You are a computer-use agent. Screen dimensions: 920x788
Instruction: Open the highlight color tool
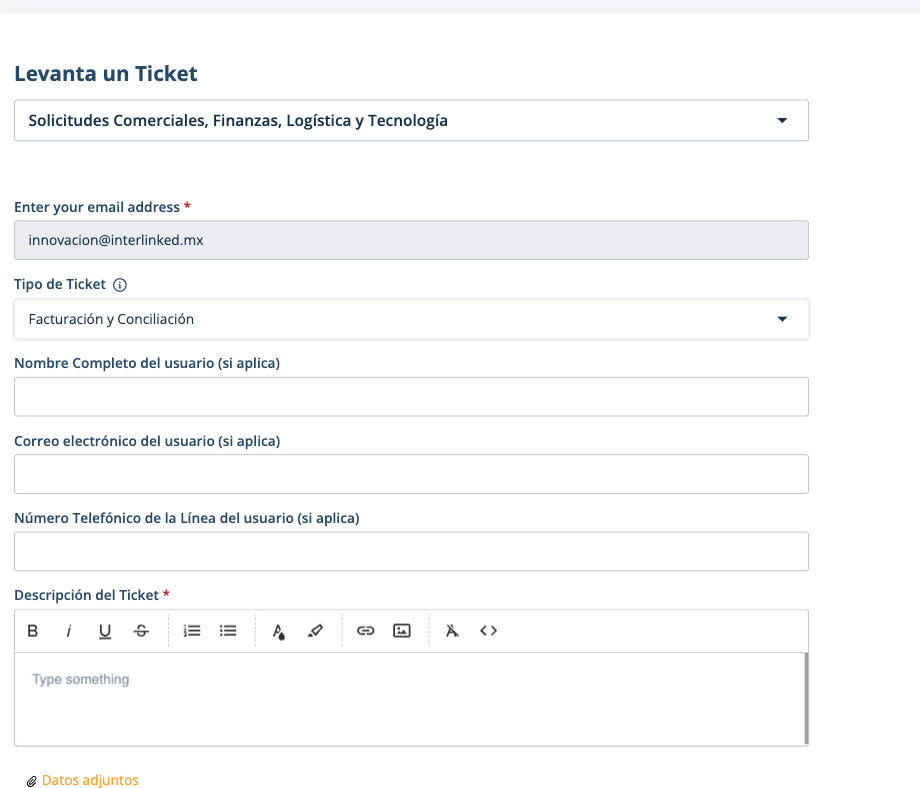pyautogui.click(x=315, y=631)
